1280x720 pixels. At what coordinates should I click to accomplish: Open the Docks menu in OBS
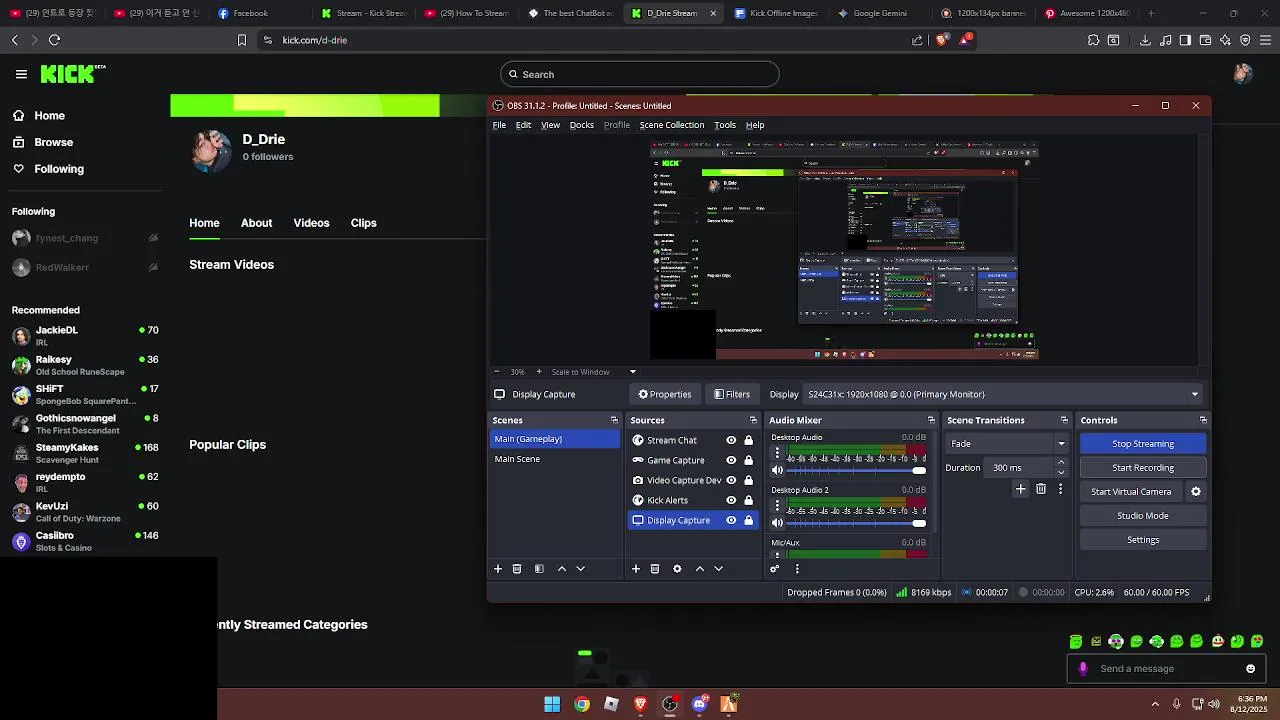point(582,125)
